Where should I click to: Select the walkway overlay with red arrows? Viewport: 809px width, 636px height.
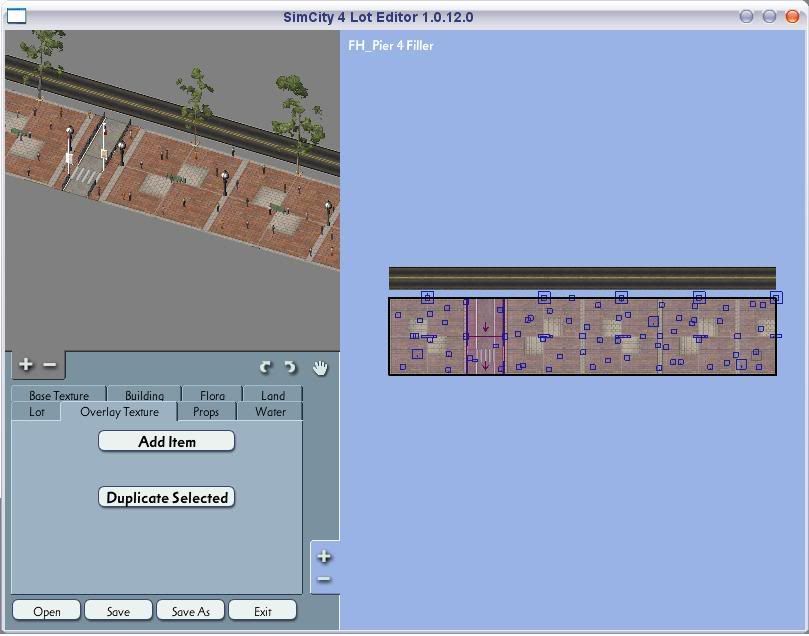[x=485, y=336]
